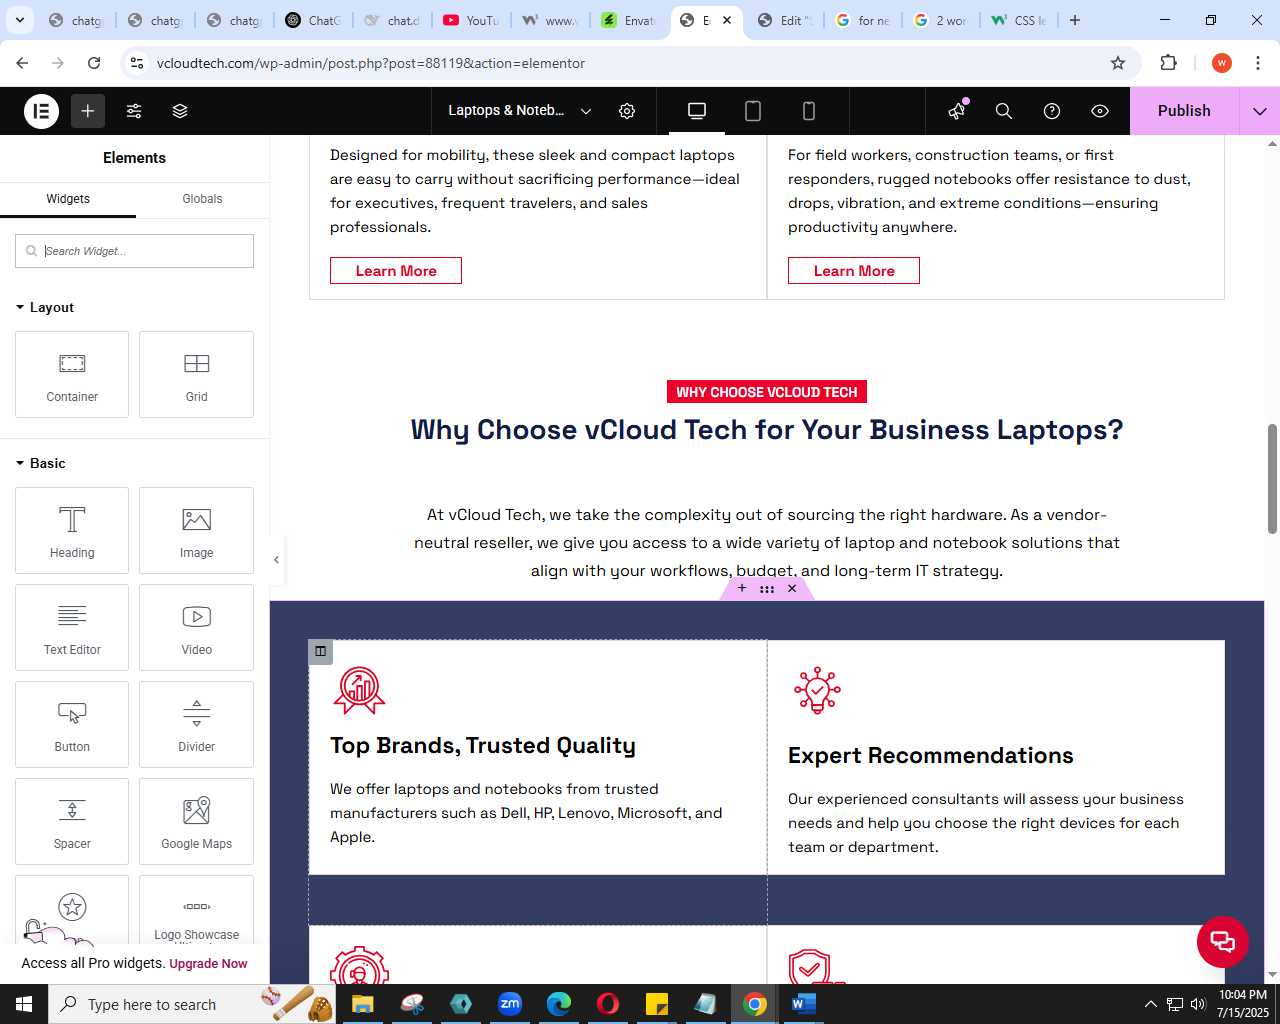Select the Grid widget

pyautogui.click(x=196, y=374)
